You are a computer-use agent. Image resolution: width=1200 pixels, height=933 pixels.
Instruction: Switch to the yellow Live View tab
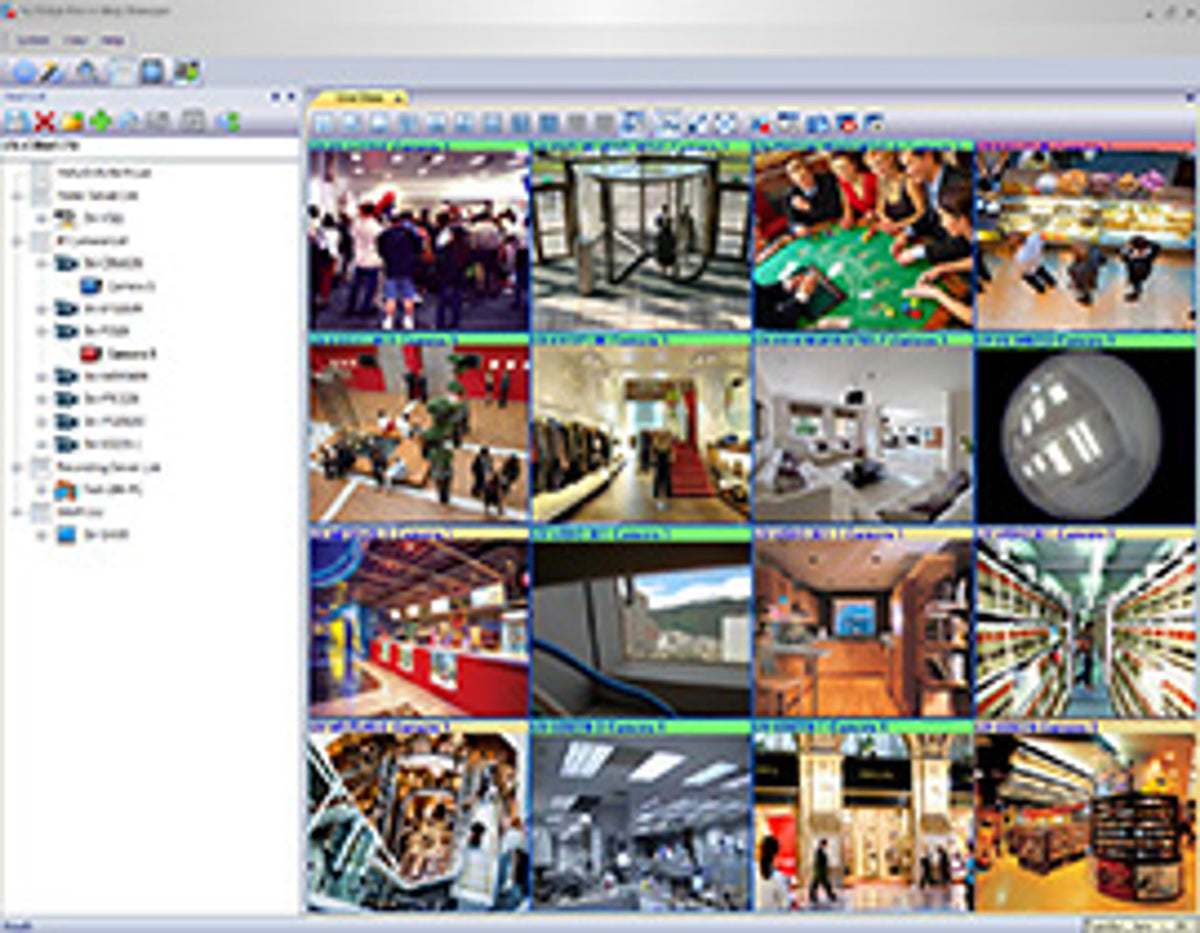(x=358, y=97)
